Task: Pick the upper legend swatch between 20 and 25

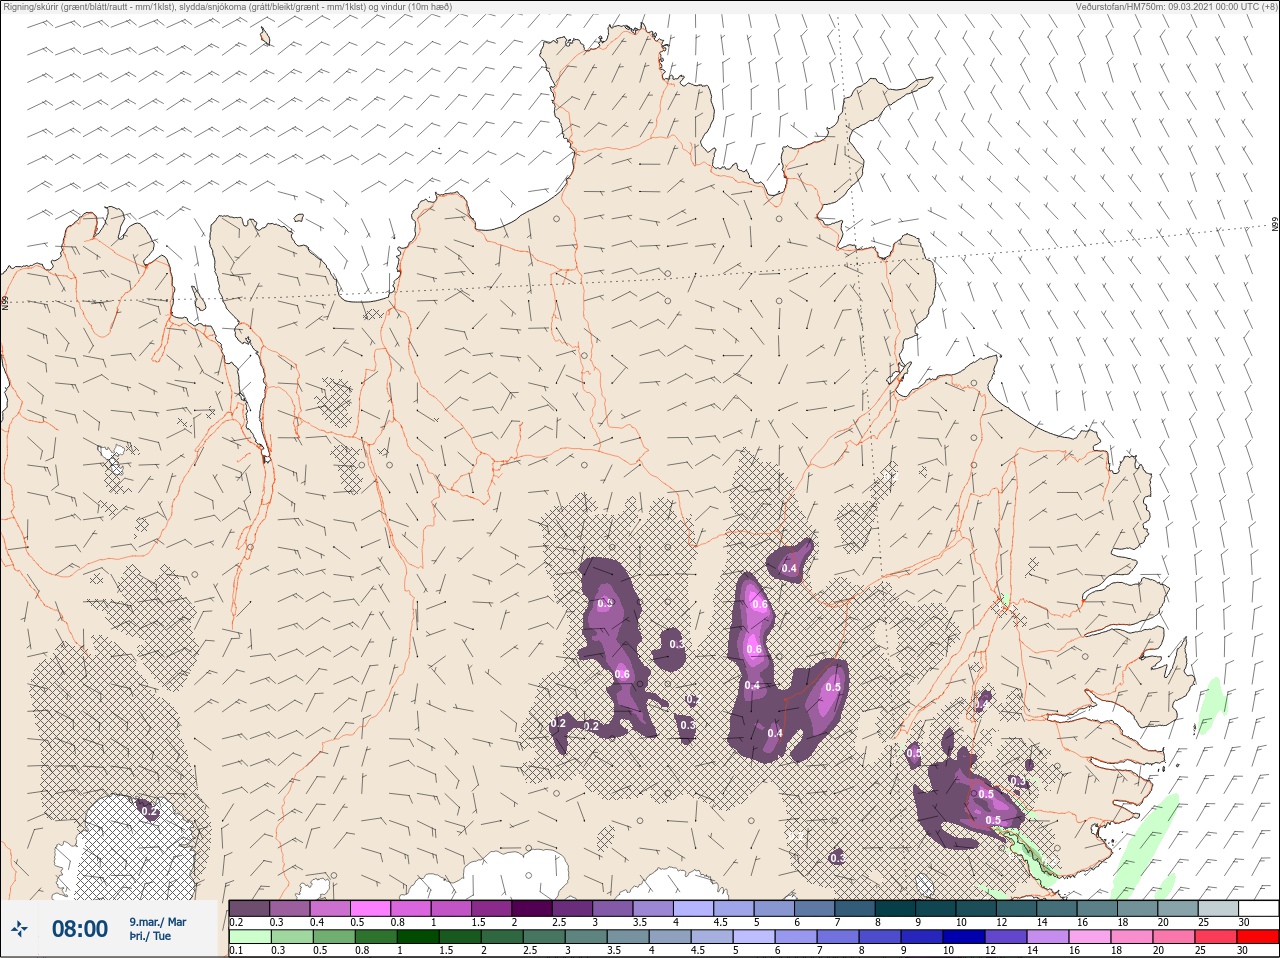Action: [1178, 908]
